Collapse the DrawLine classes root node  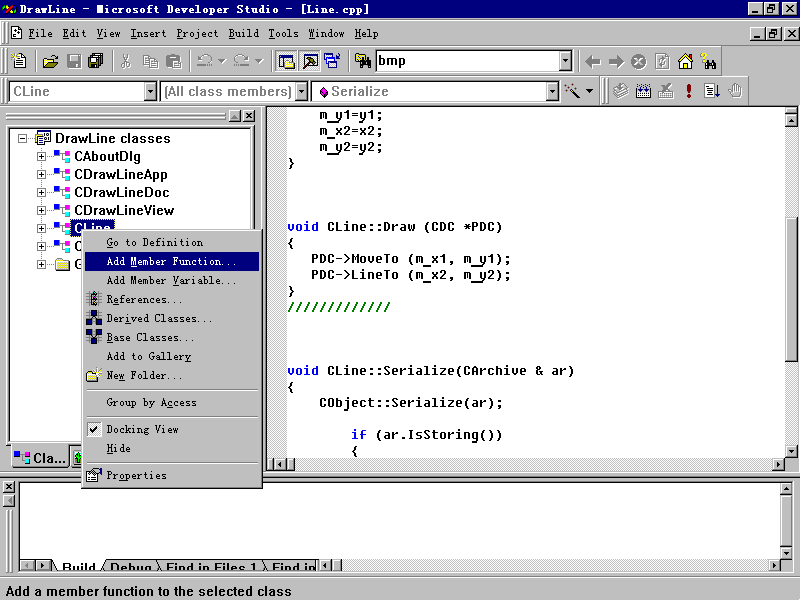[x=22, y=138]
